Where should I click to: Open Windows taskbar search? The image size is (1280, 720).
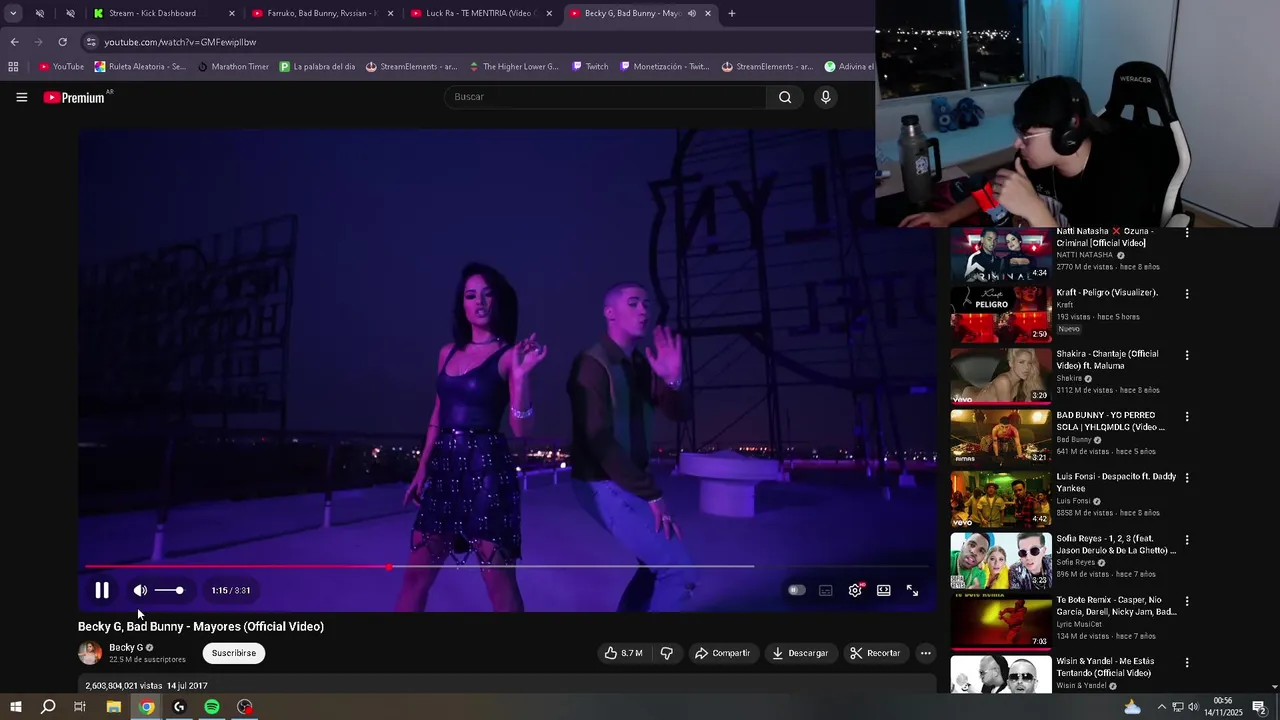48,707
